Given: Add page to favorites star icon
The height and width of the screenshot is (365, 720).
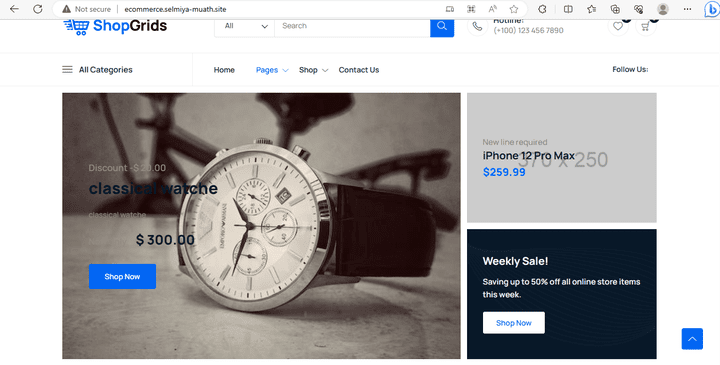Looking at the screenshot, I should tap(514, 9).
